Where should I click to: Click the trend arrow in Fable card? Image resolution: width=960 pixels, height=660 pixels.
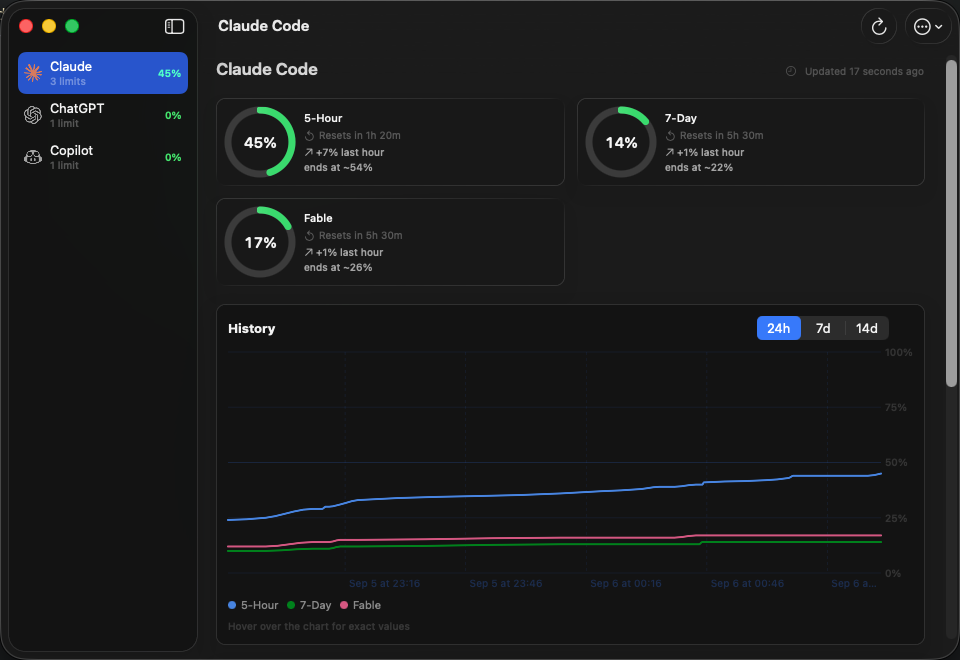point(309,252)
